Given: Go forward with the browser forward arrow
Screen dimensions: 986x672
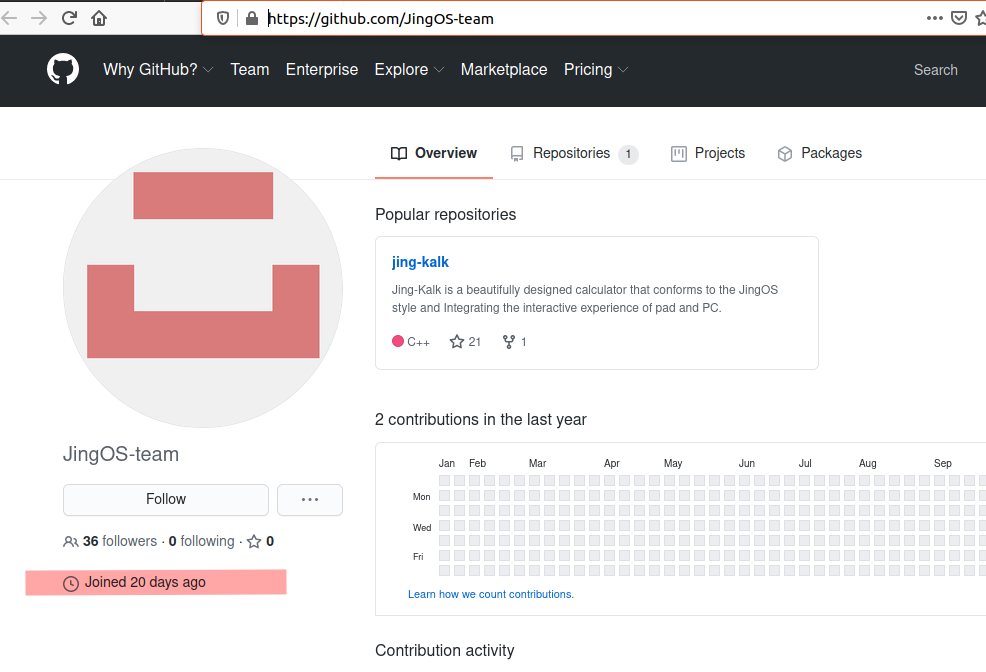Looking at the screenshot, I should [x=39, y=18].
